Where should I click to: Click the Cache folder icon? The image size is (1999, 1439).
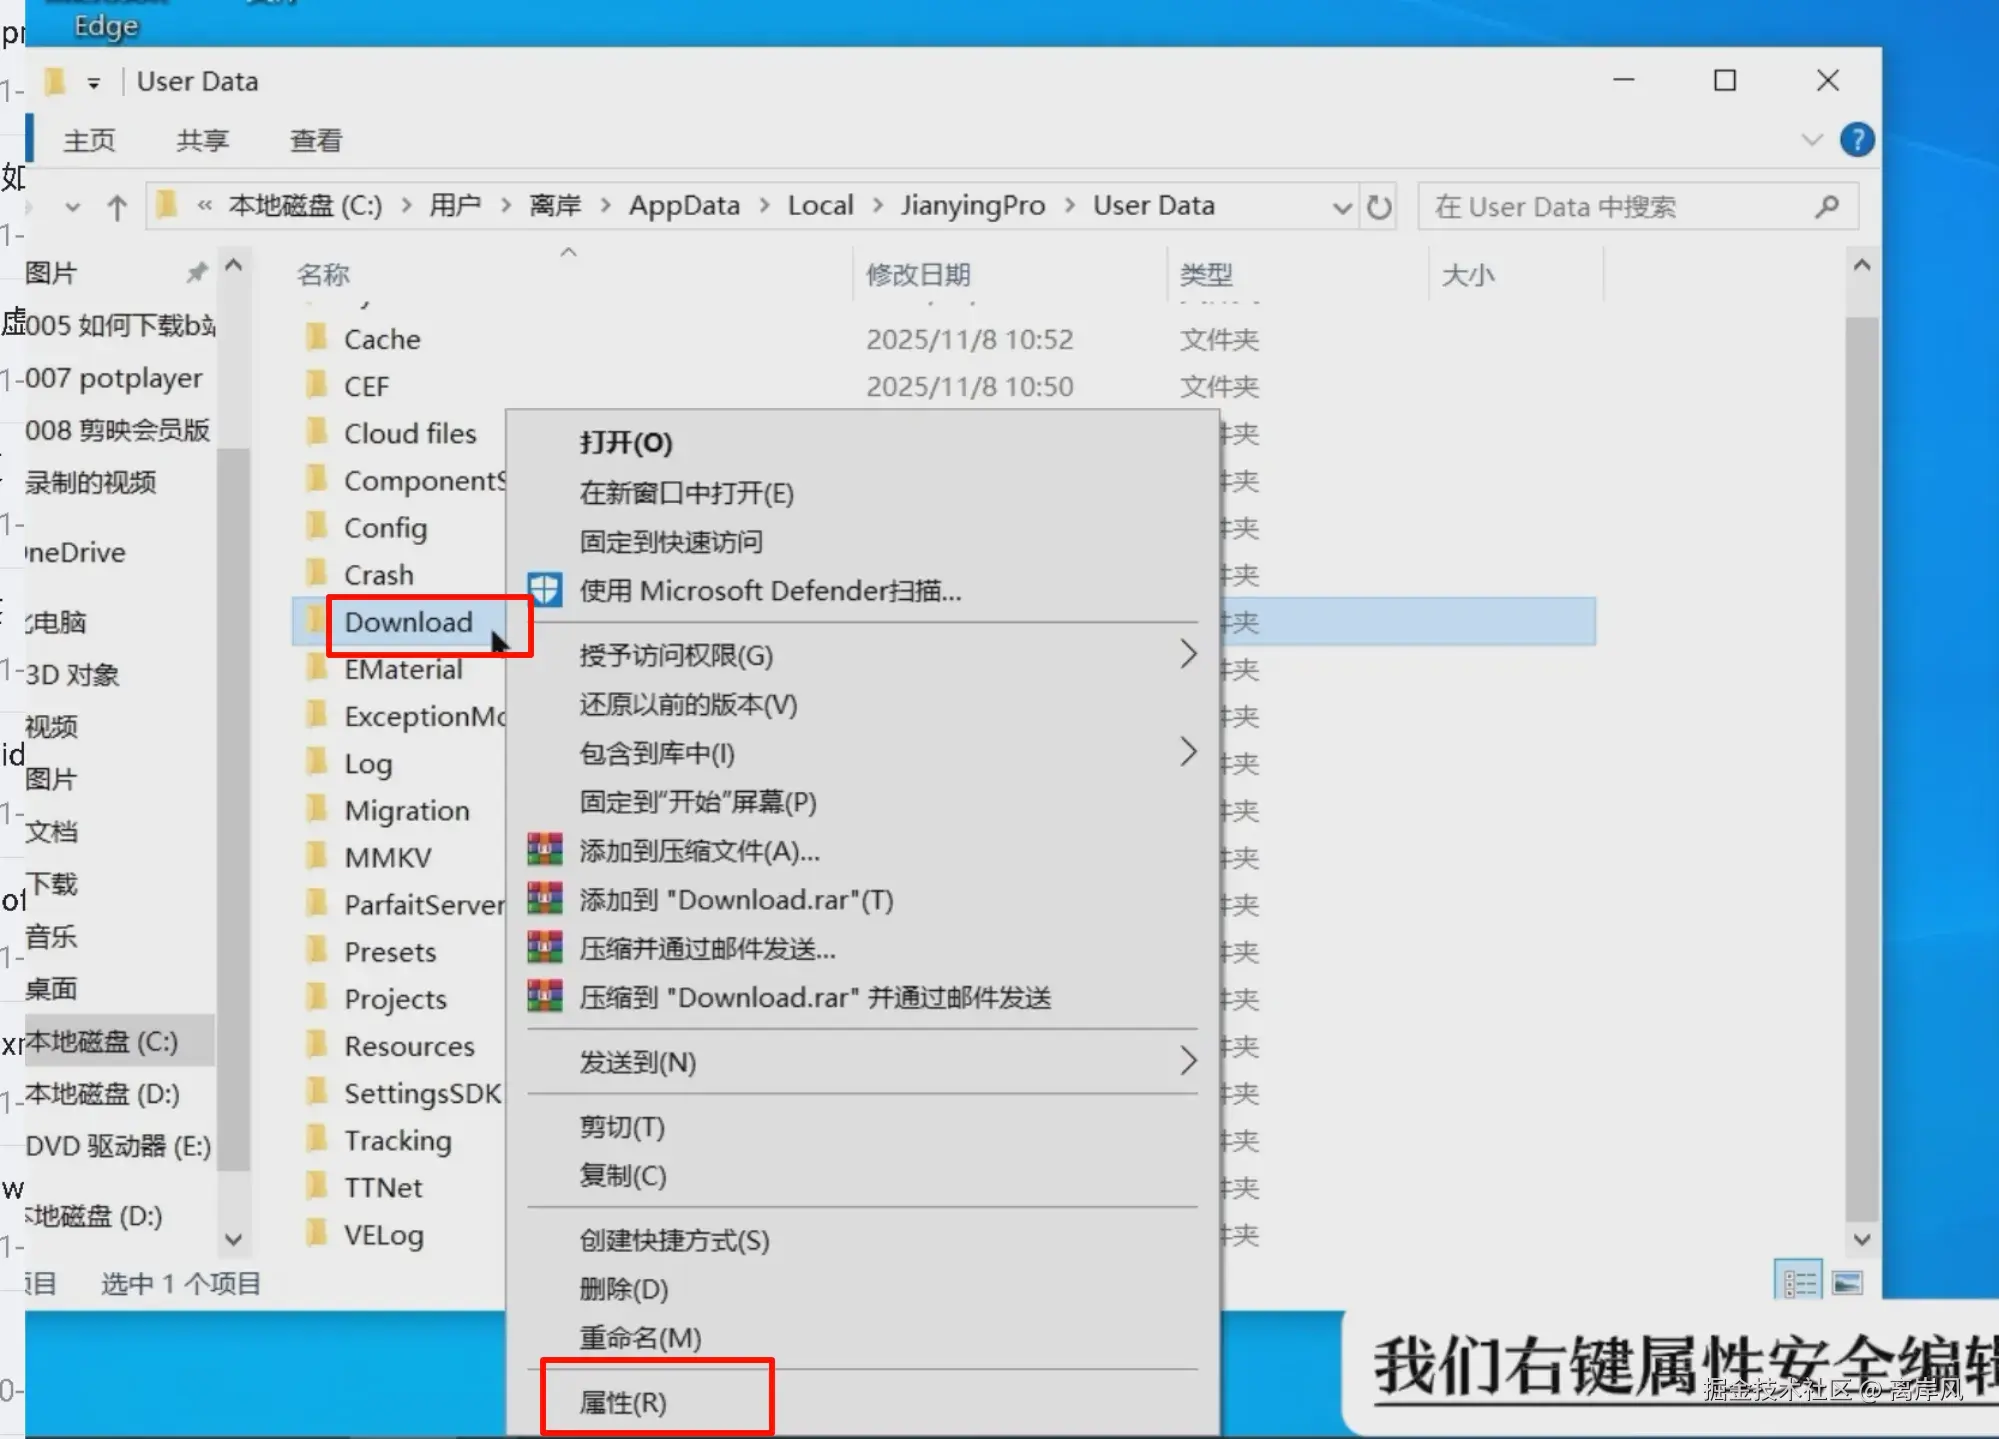point(316,338)
